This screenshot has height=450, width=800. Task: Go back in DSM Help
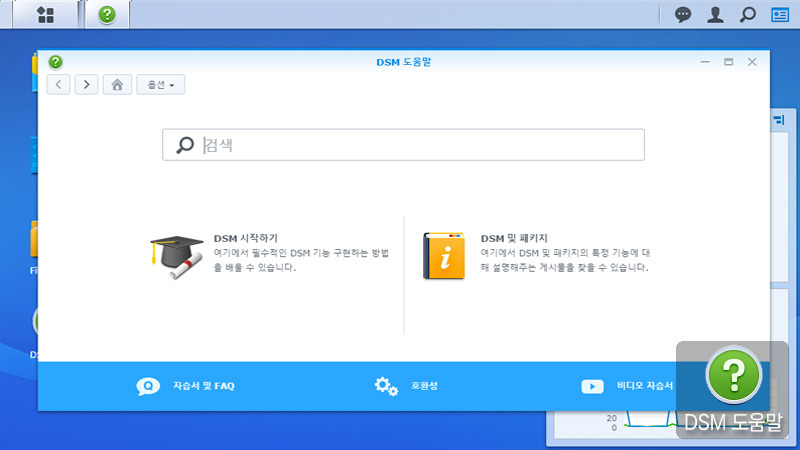pos(59,85)
